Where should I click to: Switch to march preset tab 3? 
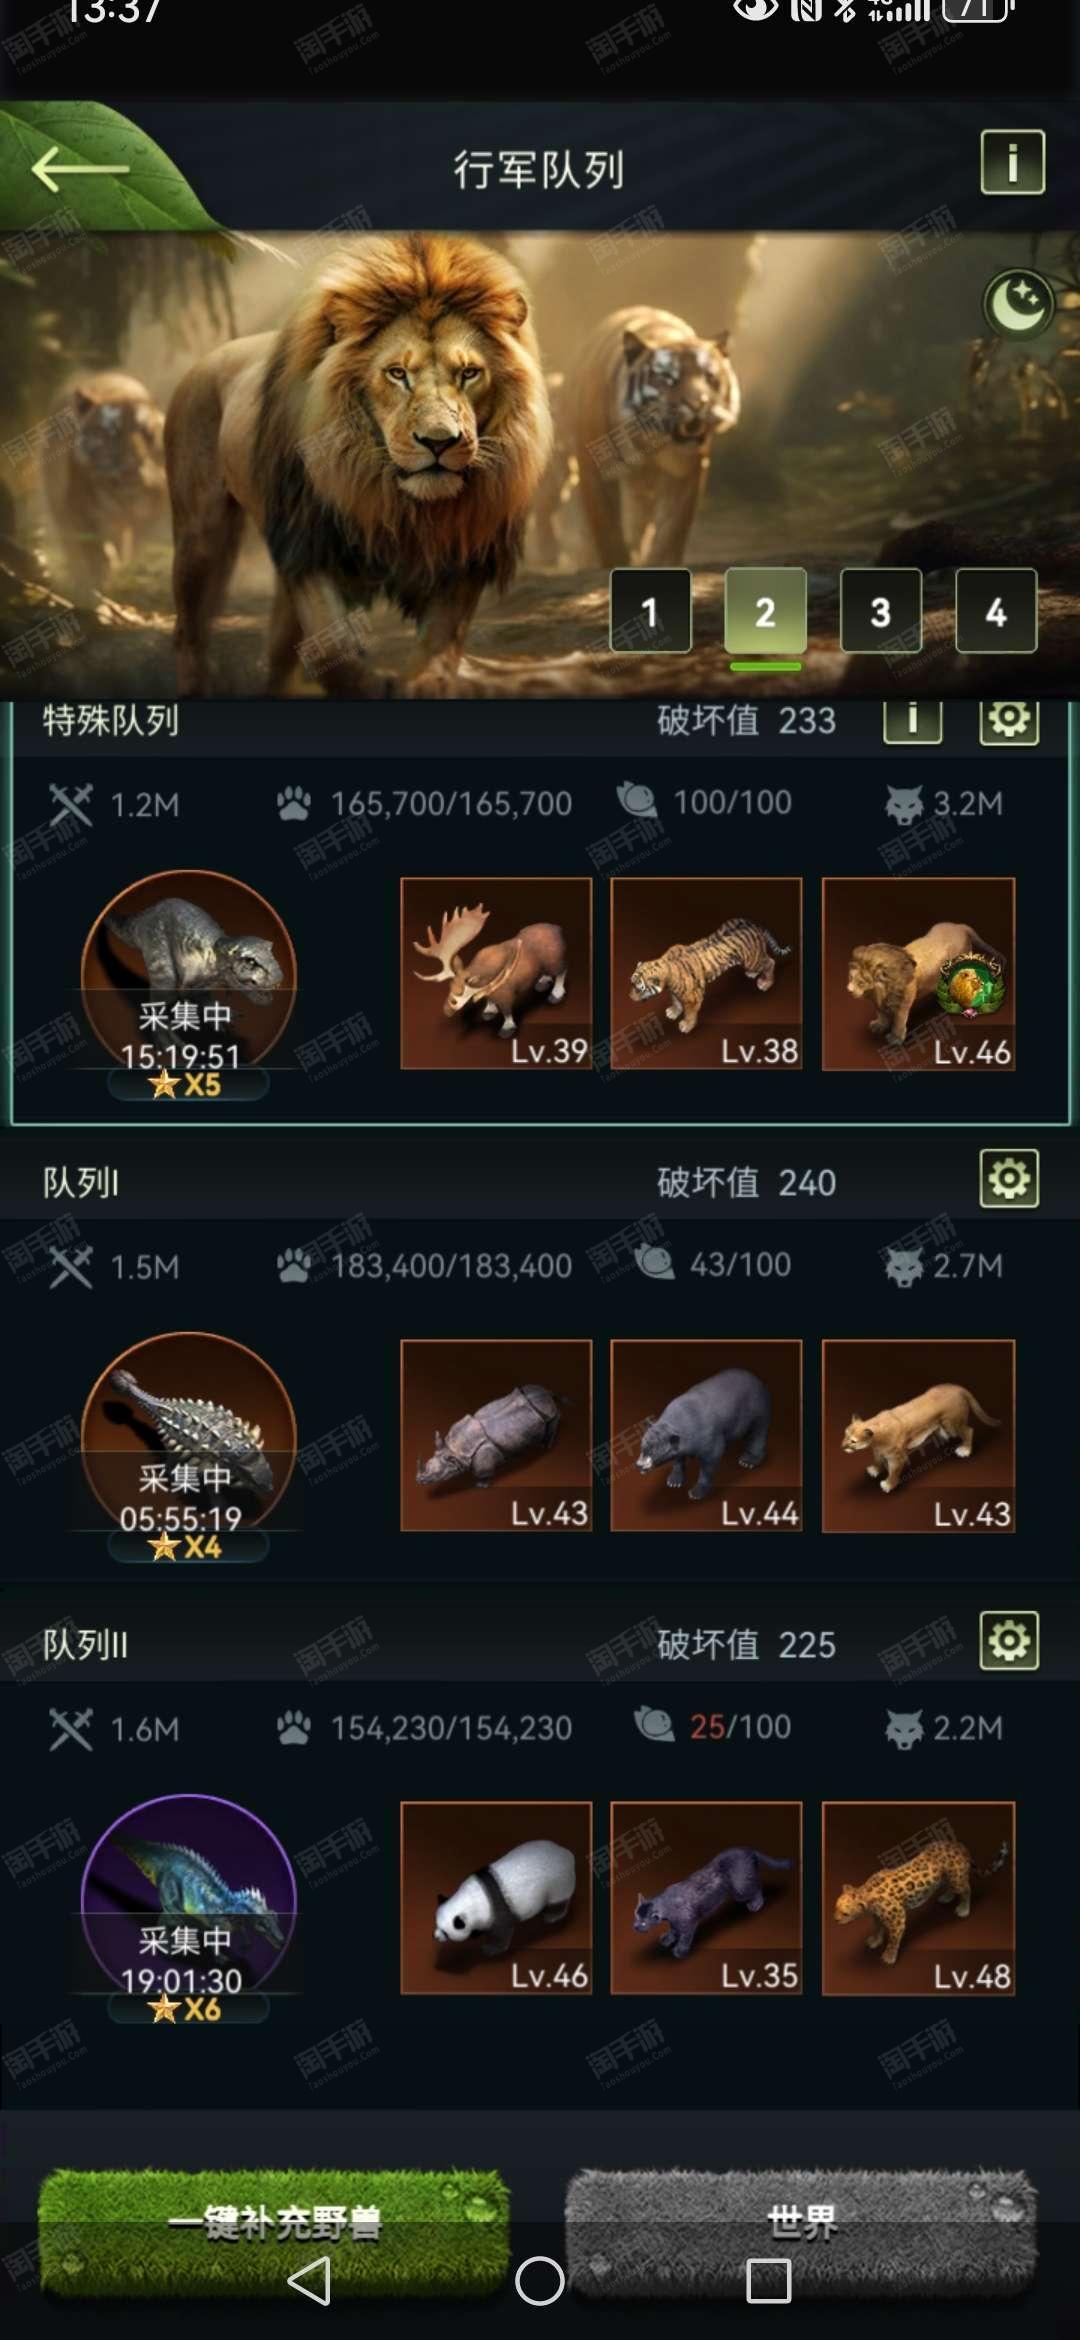coord(880,611)
